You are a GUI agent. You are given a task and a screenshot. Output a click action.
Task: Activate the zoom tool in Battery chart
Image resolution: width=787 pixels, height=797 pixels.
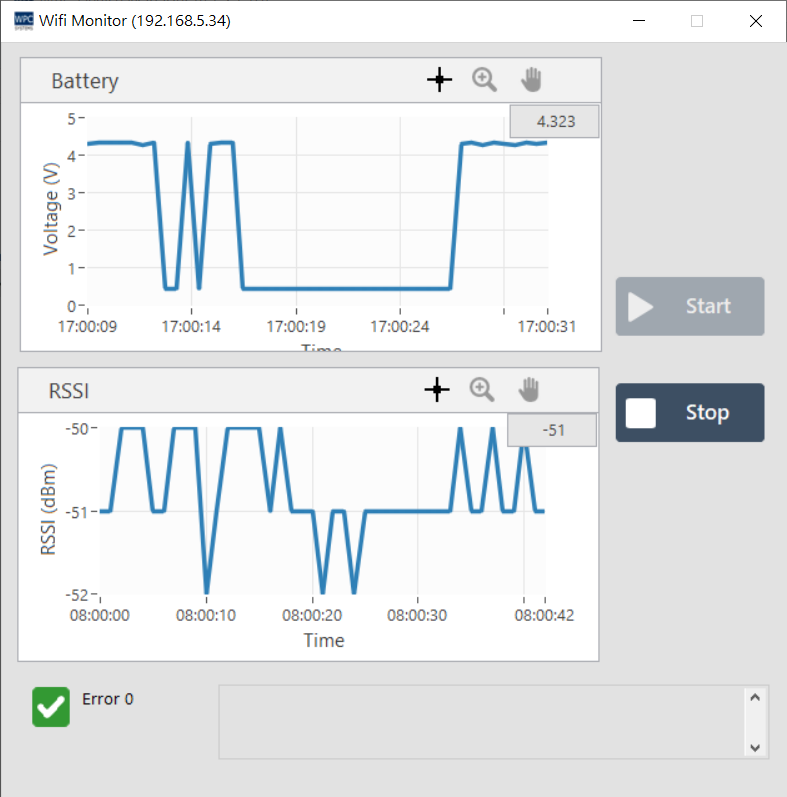tap(485, 80)
